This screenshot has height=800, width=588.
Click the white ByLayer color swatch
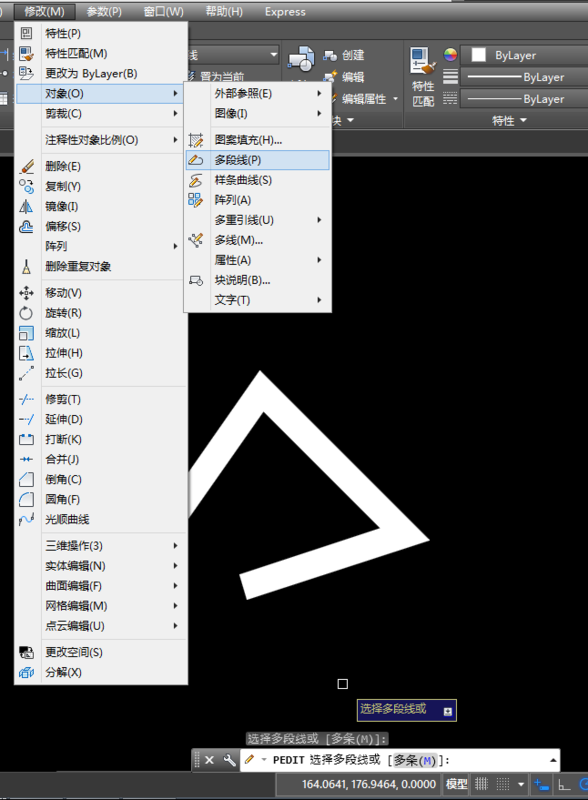(x=478, y=55)
